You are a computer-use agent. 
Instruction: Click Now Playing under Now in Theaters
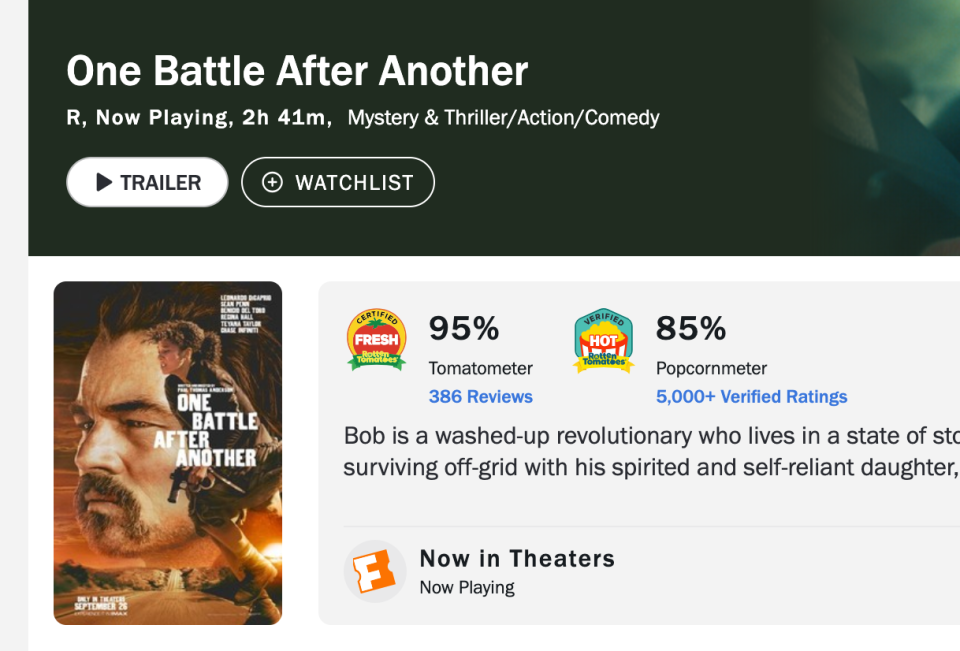tap(467, 587)
